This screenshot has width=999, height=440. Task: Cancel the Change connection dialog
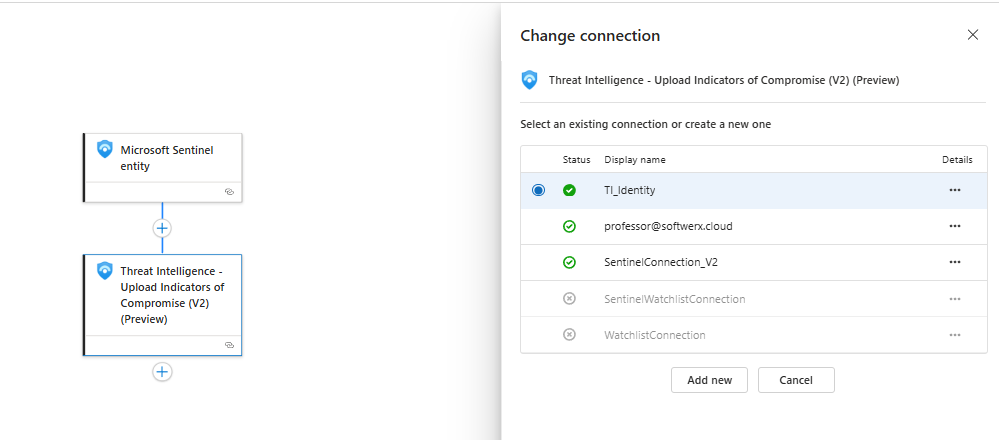(796, 380)
